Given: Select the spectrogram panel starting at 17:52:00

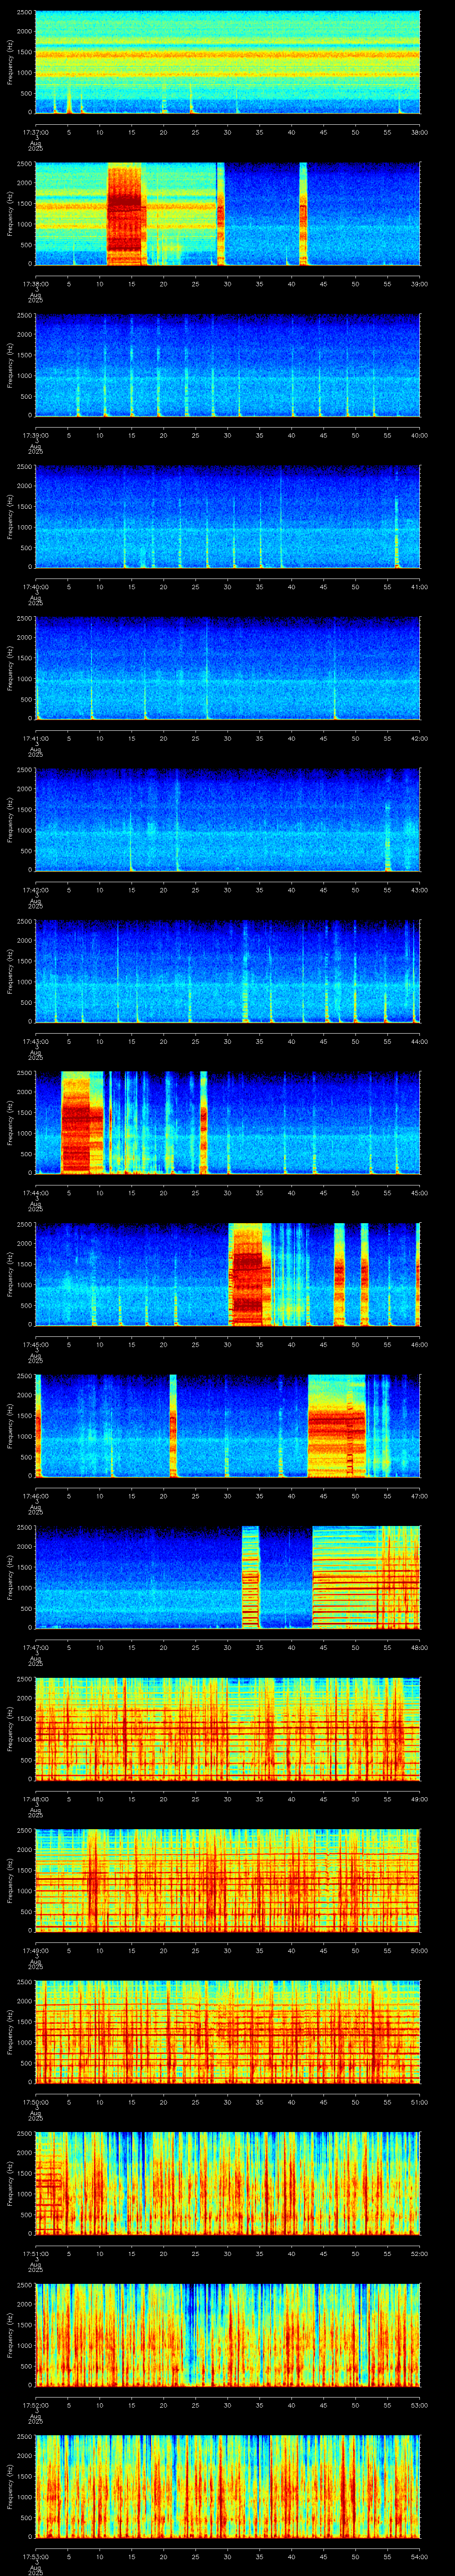Looking at the screenshot, I should pyautogui.click(x=227, y=2335).
